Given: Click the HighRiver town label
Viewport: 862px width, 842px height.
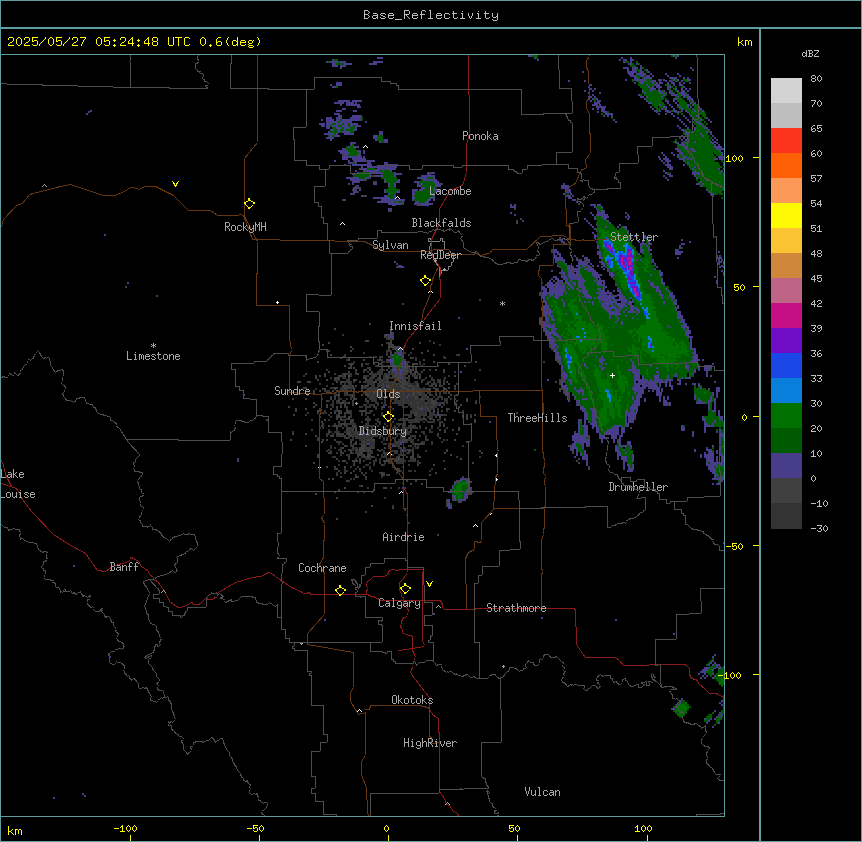Looking at the screenshot, I should pyautogui.click(x=430, y=743).
